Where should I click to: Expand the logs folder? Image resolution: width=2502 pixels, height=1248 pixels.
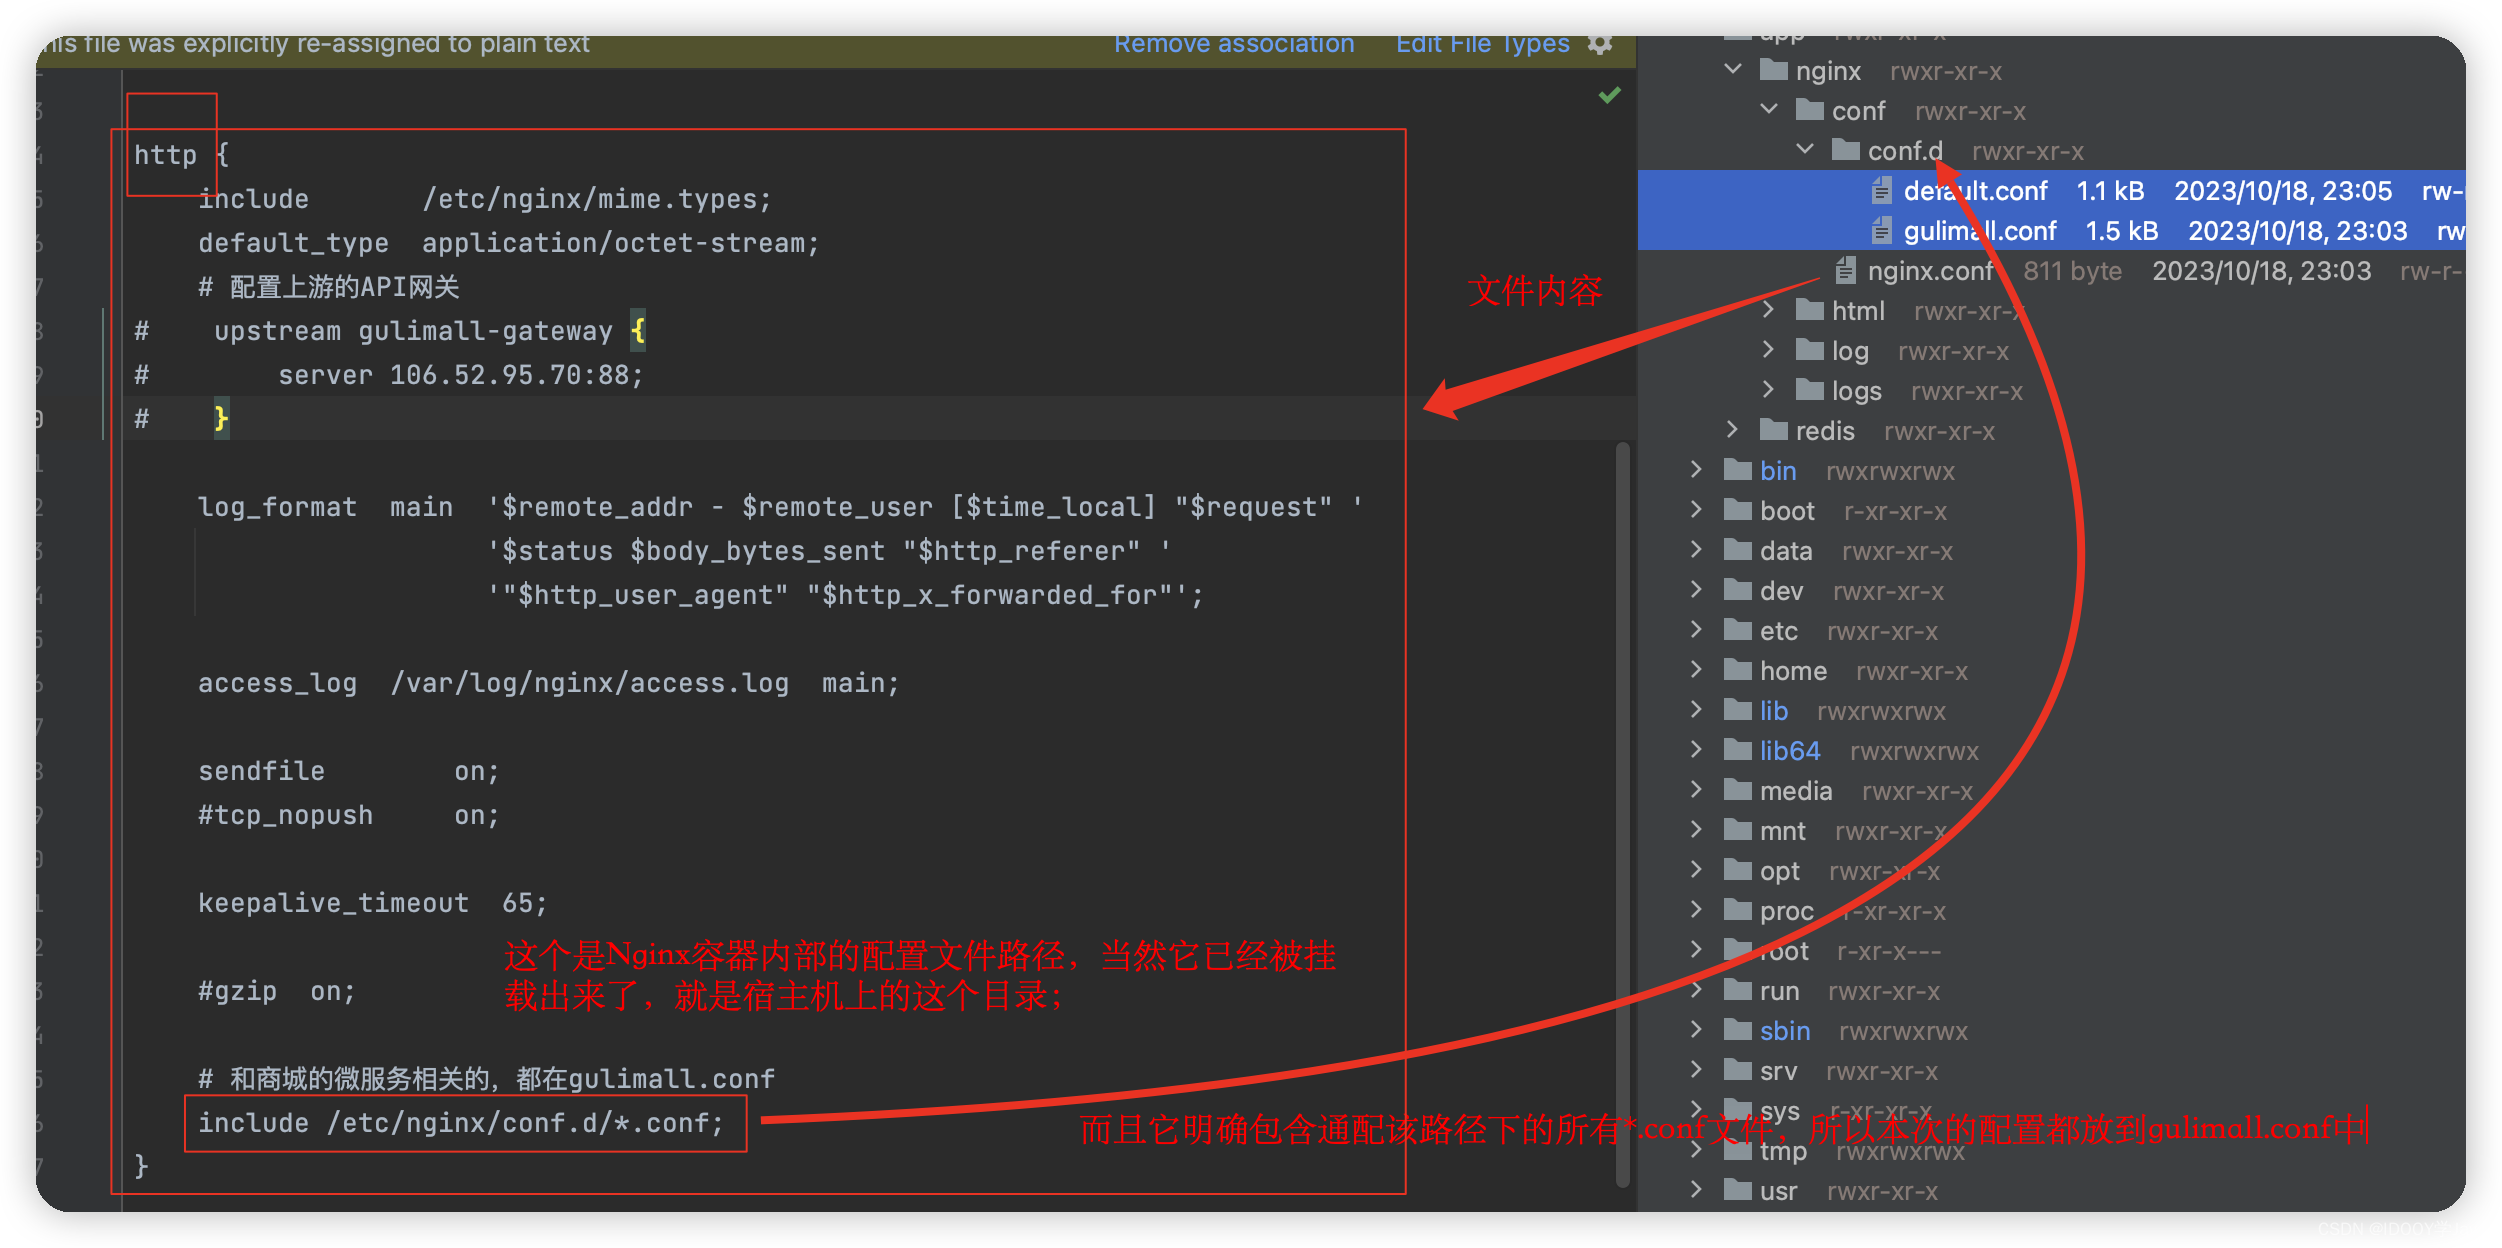point(1769,390)
